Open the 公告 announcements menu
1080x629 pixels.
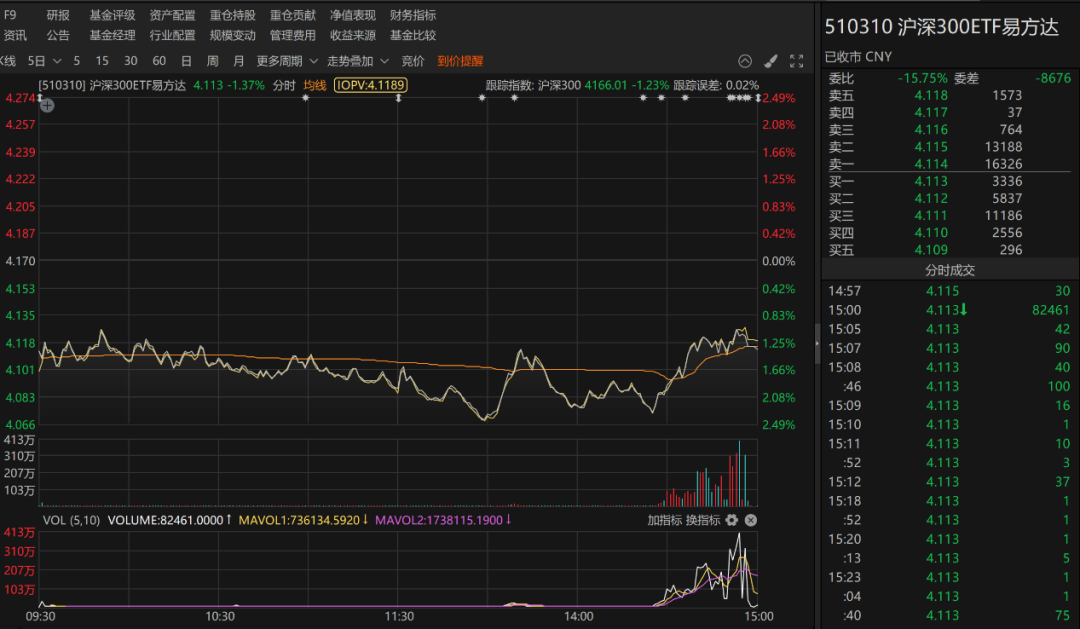[x=58, y=35]
